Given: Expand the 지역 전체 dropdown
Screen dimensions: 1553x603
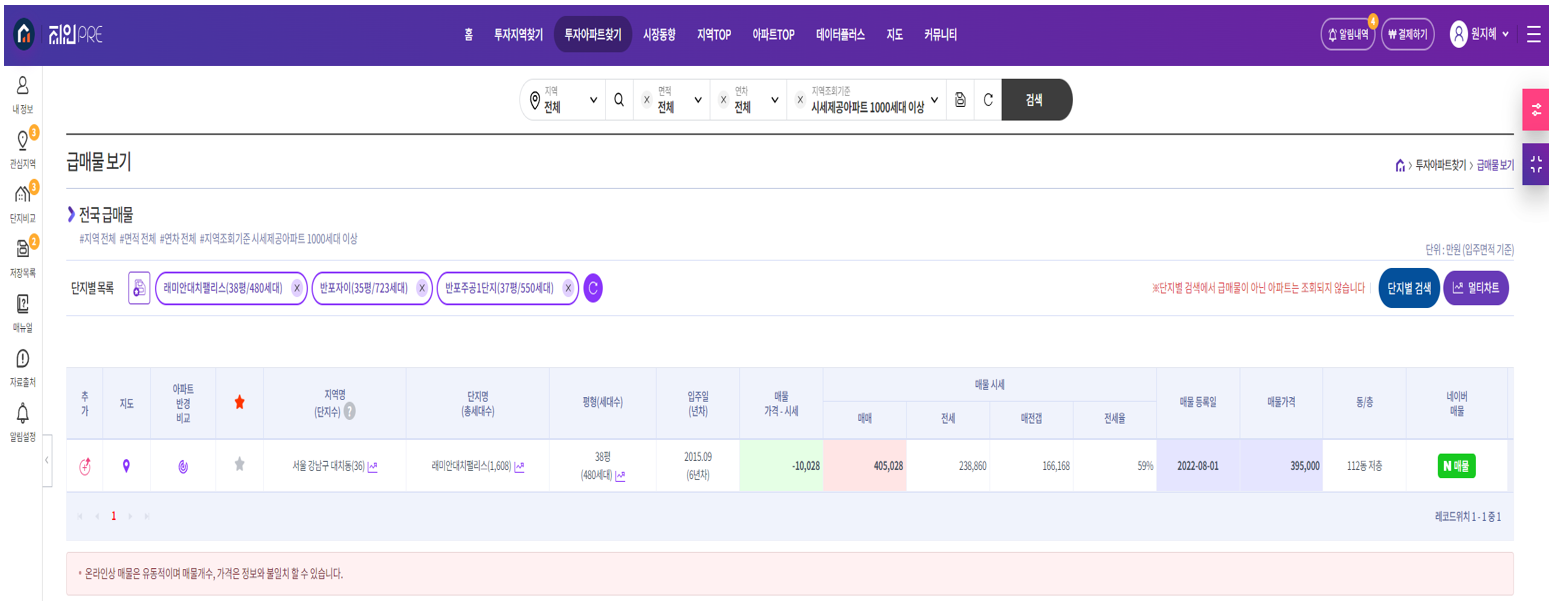Looking at the screenshot, I should tap(565, 100).
